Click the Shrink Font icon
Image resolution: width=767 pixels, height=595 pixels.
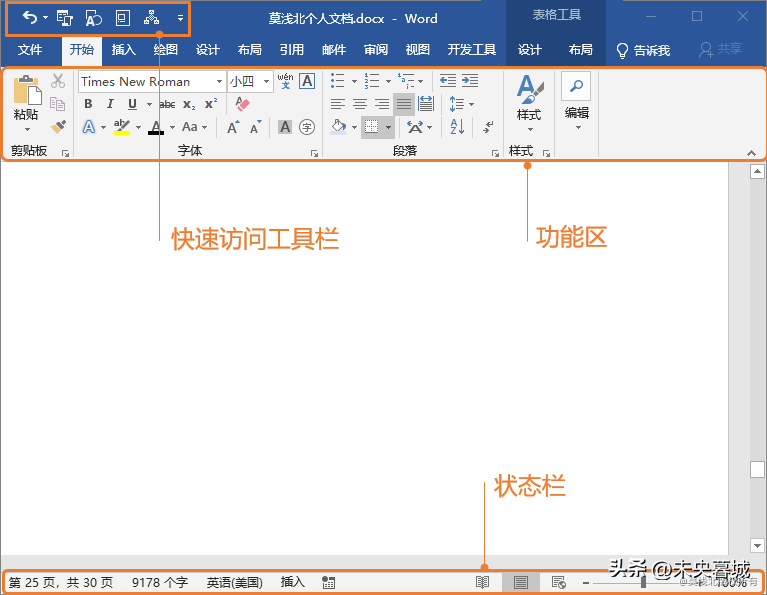tap(255, 127)
